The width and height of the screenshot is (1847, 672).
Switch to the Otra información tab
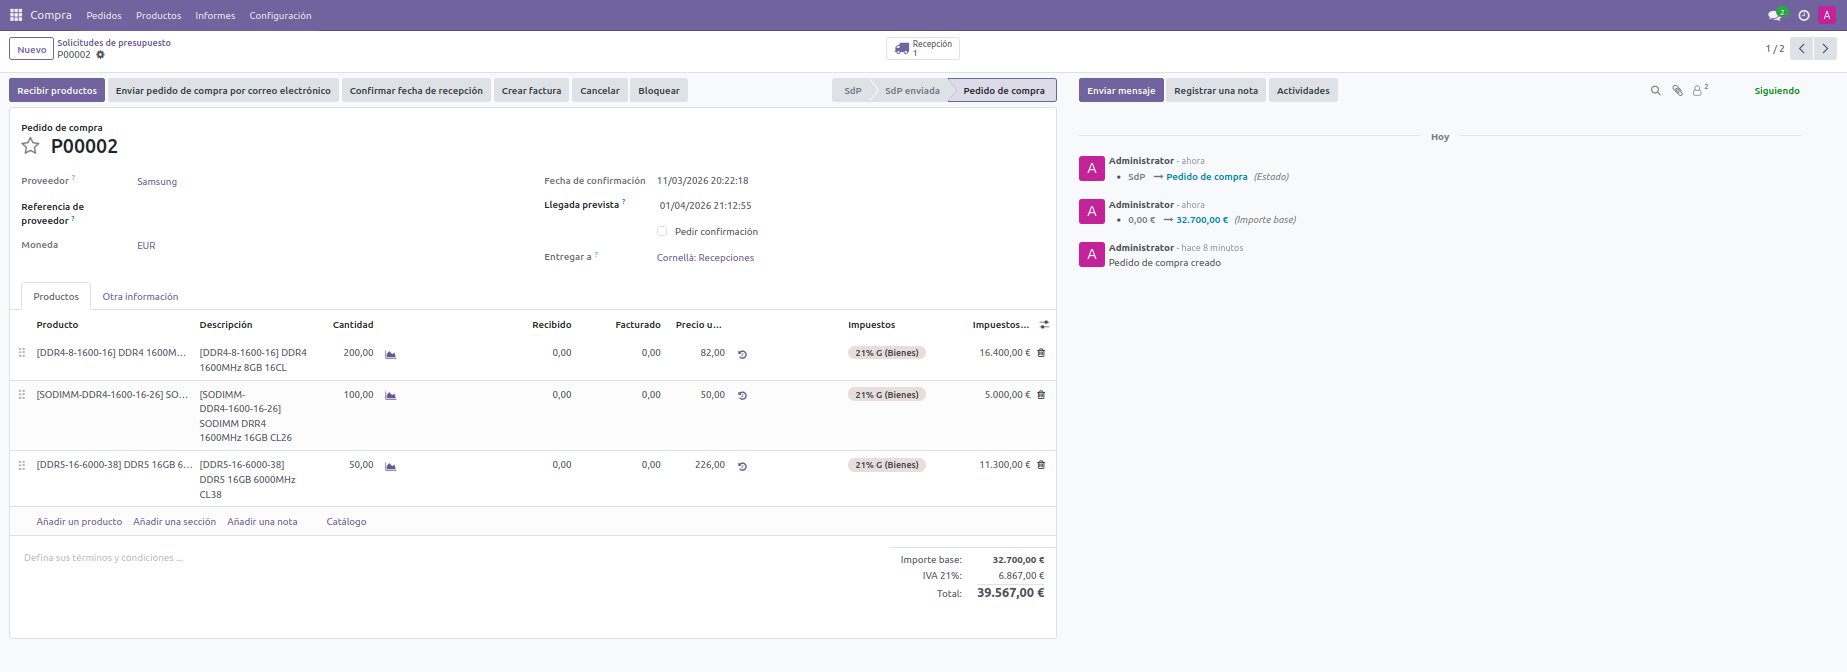(x=140, y=297)
